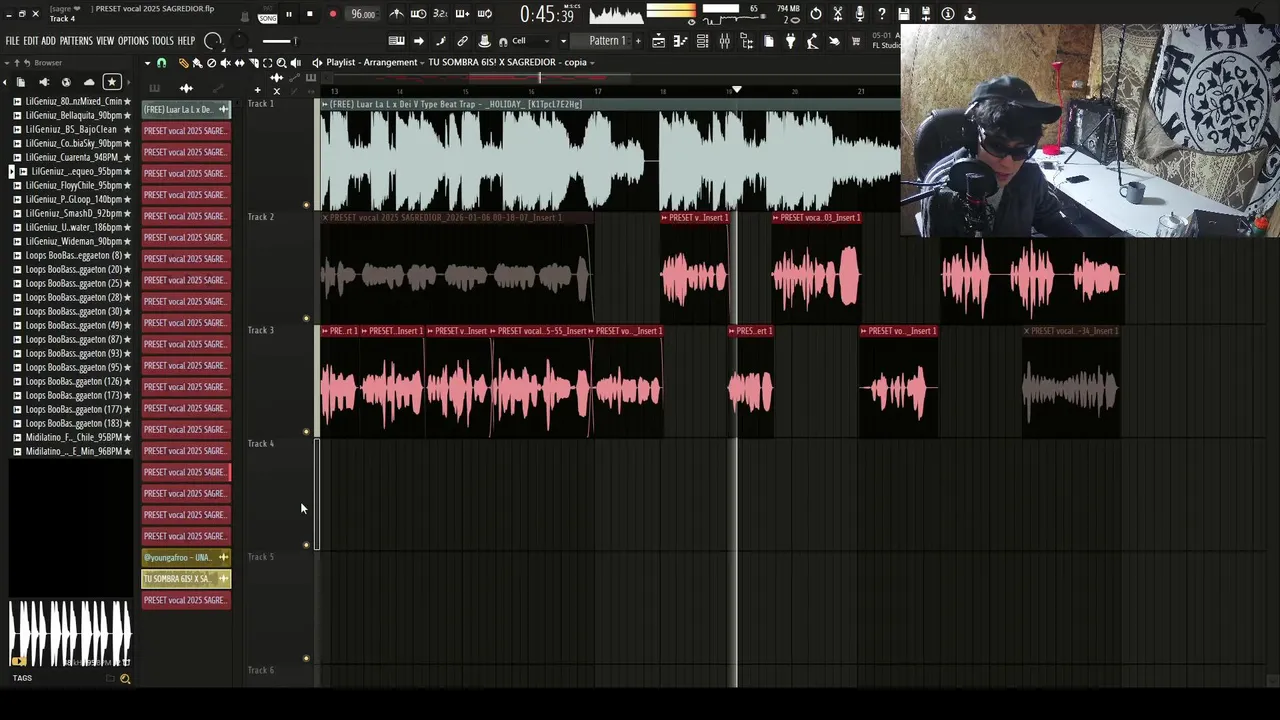This screenshot has height=720, width=1280.
Task: Toggle playlist snap magnet icon
Action: [161, 63]
